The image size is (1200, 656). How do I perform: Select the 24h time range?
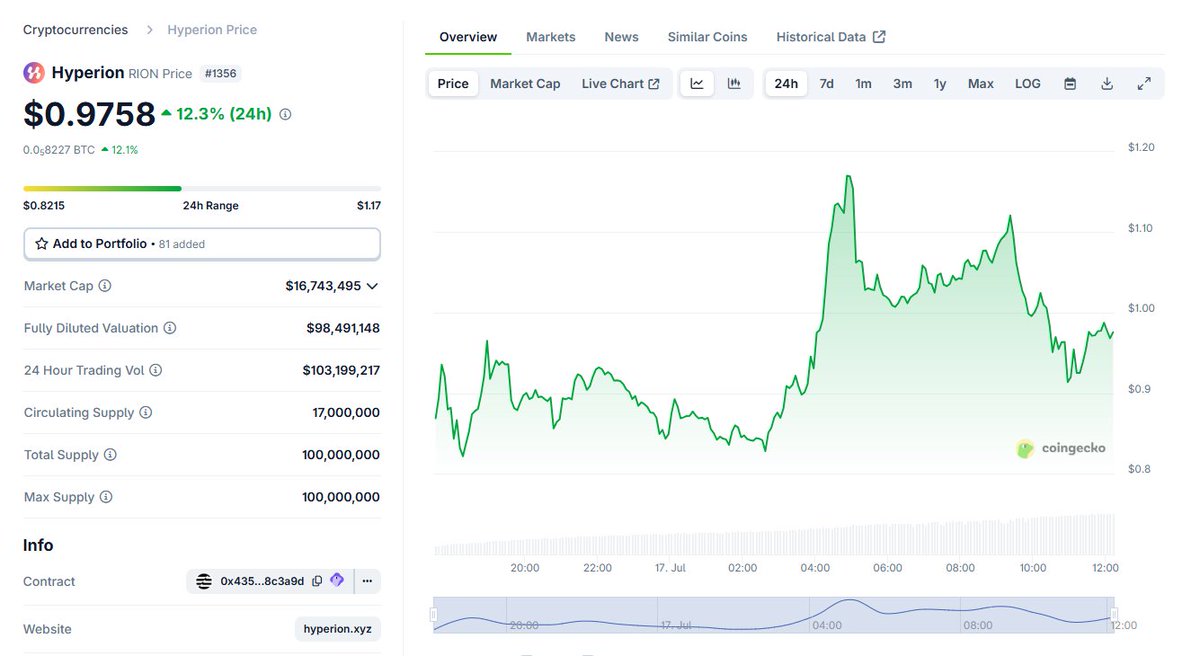tap(786, 84)
